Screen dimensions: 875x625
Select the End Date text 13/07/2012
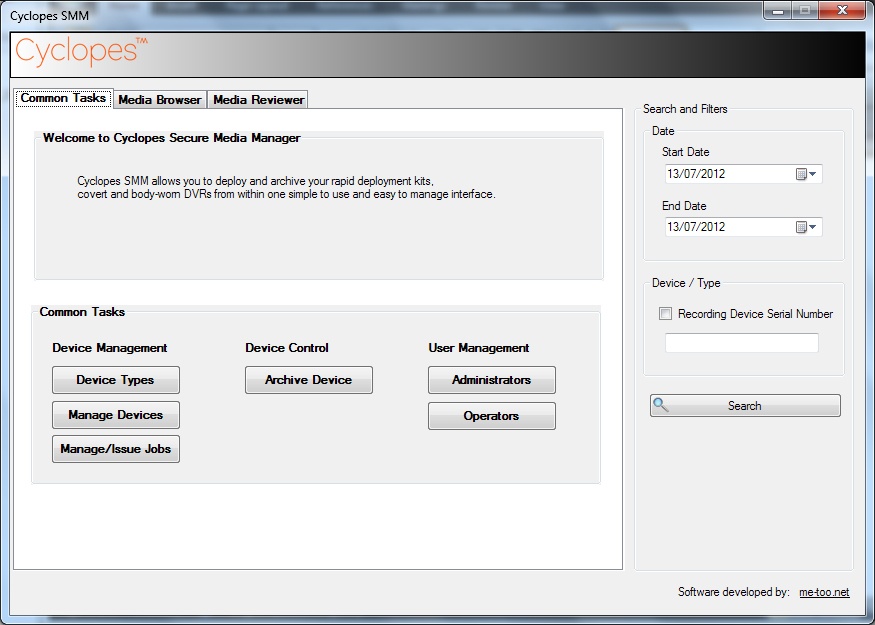coord(696,227)
